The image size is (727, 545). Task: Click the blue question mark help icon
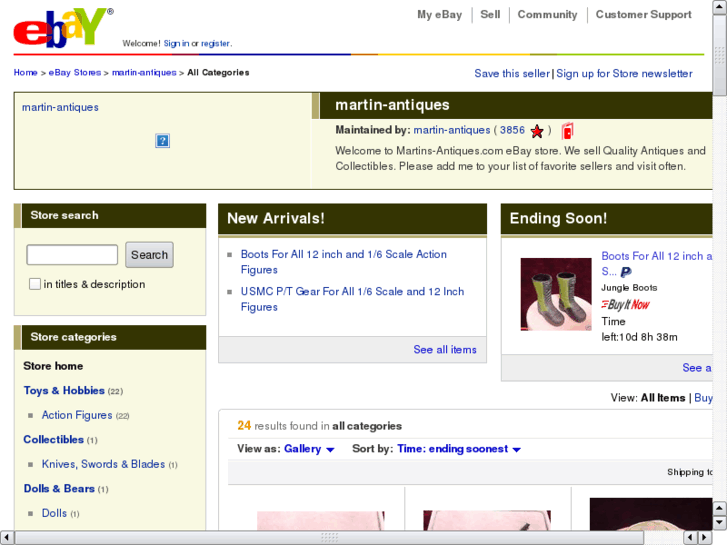pos(162,141)
